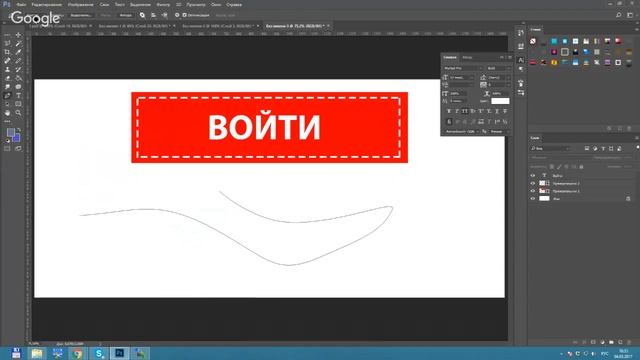This screenshot has height=360, width=640.
Task: Click the foreground color swatch
Action: click(11, 132)
